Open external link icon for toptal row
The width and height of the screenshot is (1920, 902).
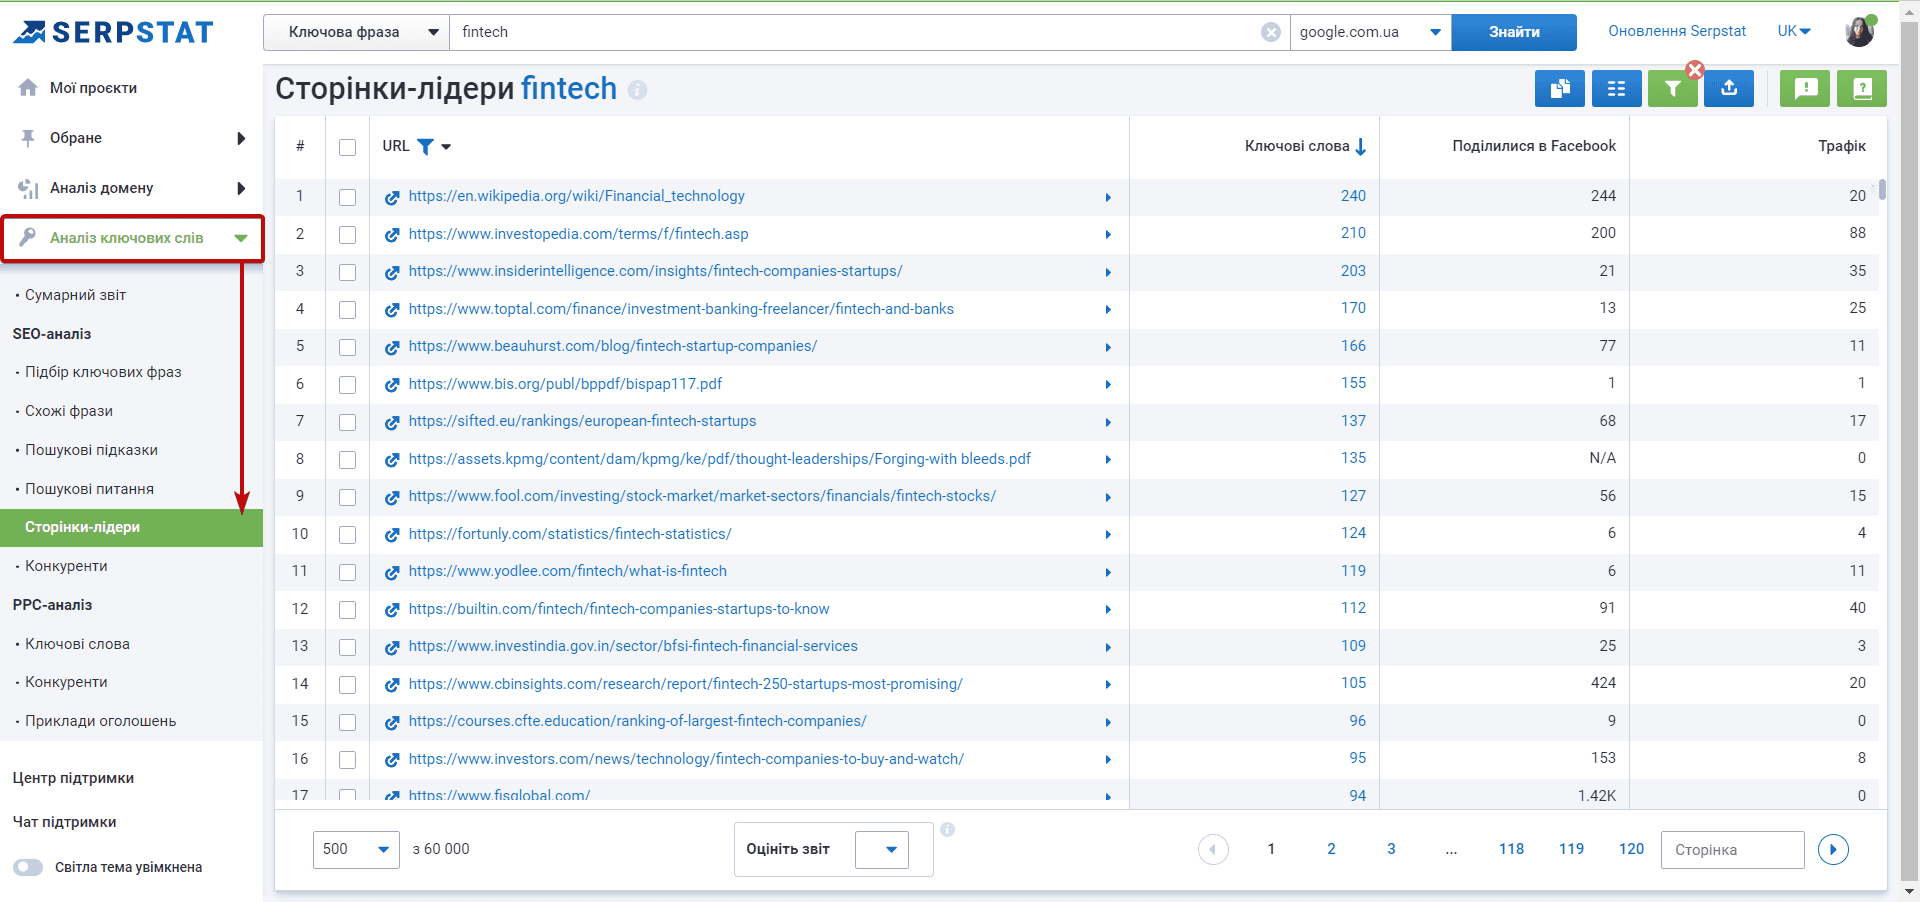[392, 310]
